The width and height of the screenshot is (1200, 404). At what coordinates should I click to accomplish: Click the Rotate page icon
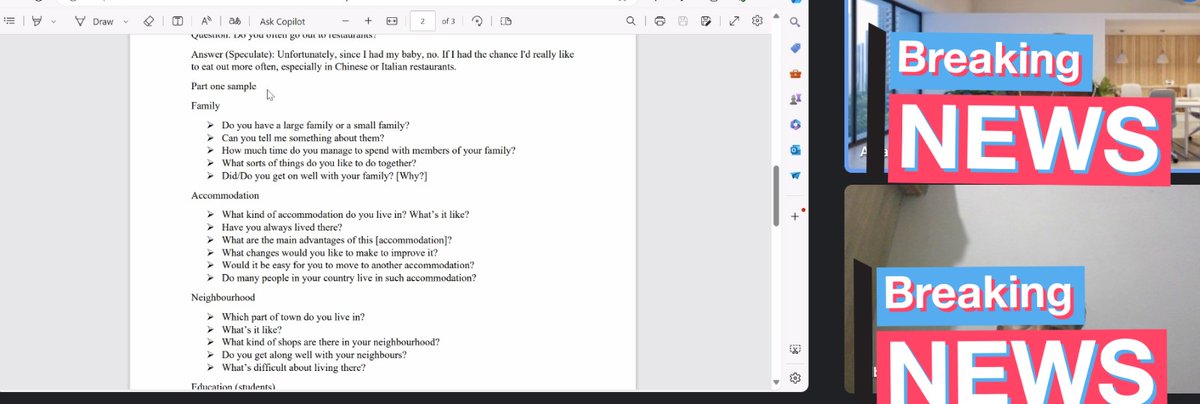pos(477,20)
